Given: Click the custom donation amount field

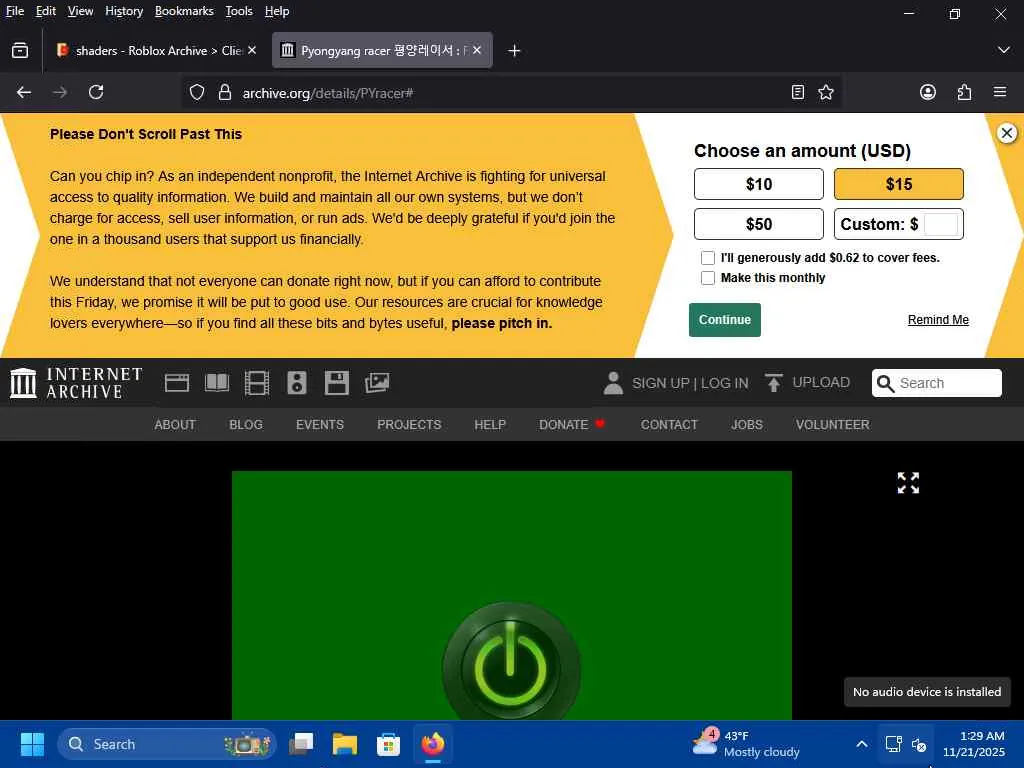Looking at the screenshot, I should click(941, 224).
